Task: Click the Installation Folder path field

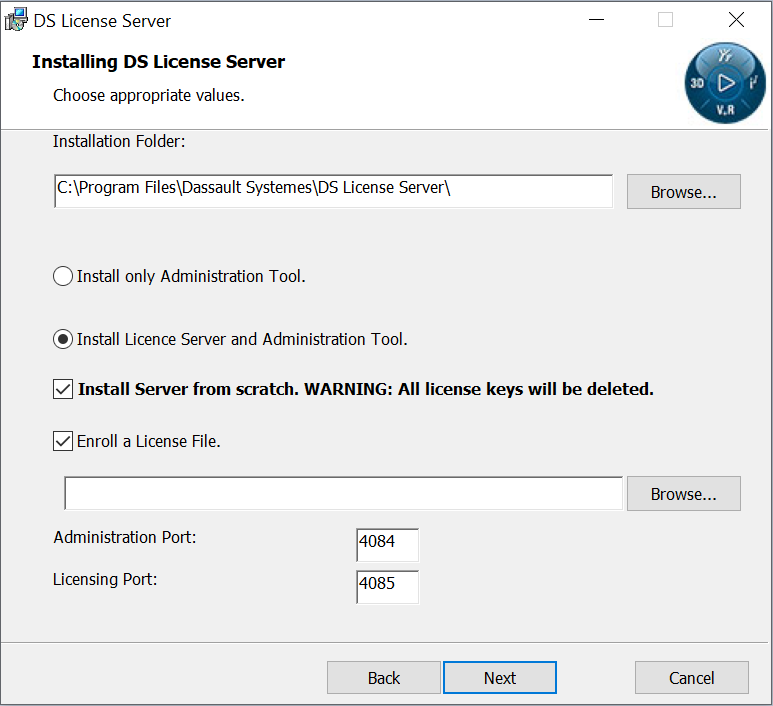Action: point(333,191)
